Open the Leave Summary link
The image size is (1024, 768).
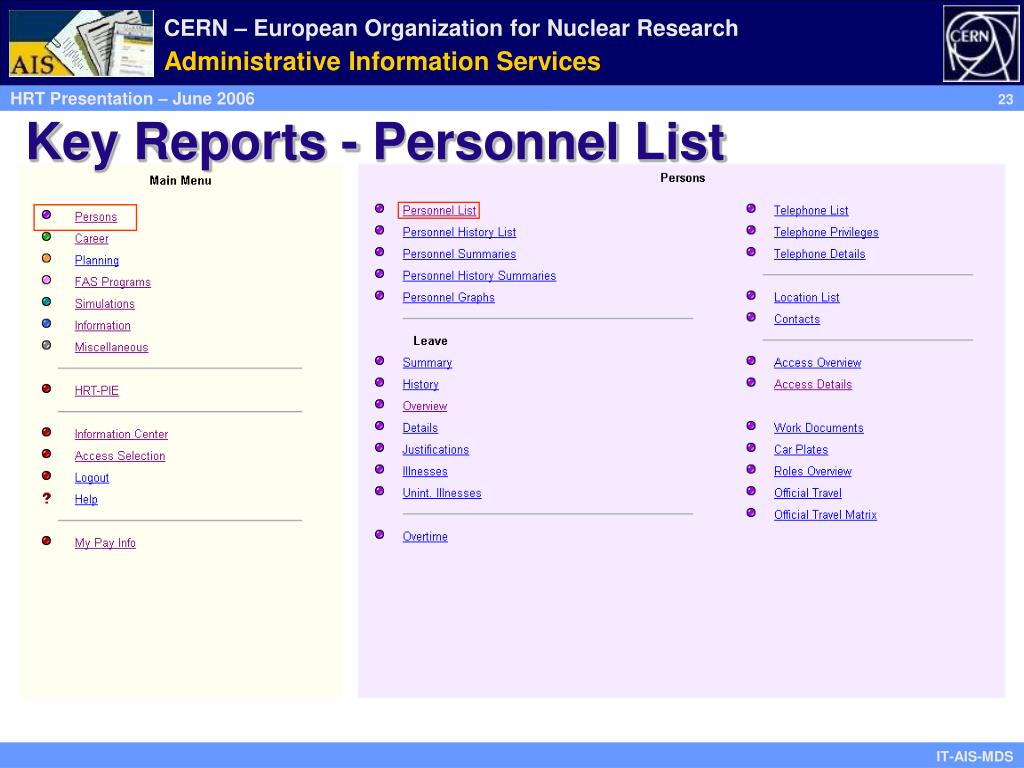427,362
